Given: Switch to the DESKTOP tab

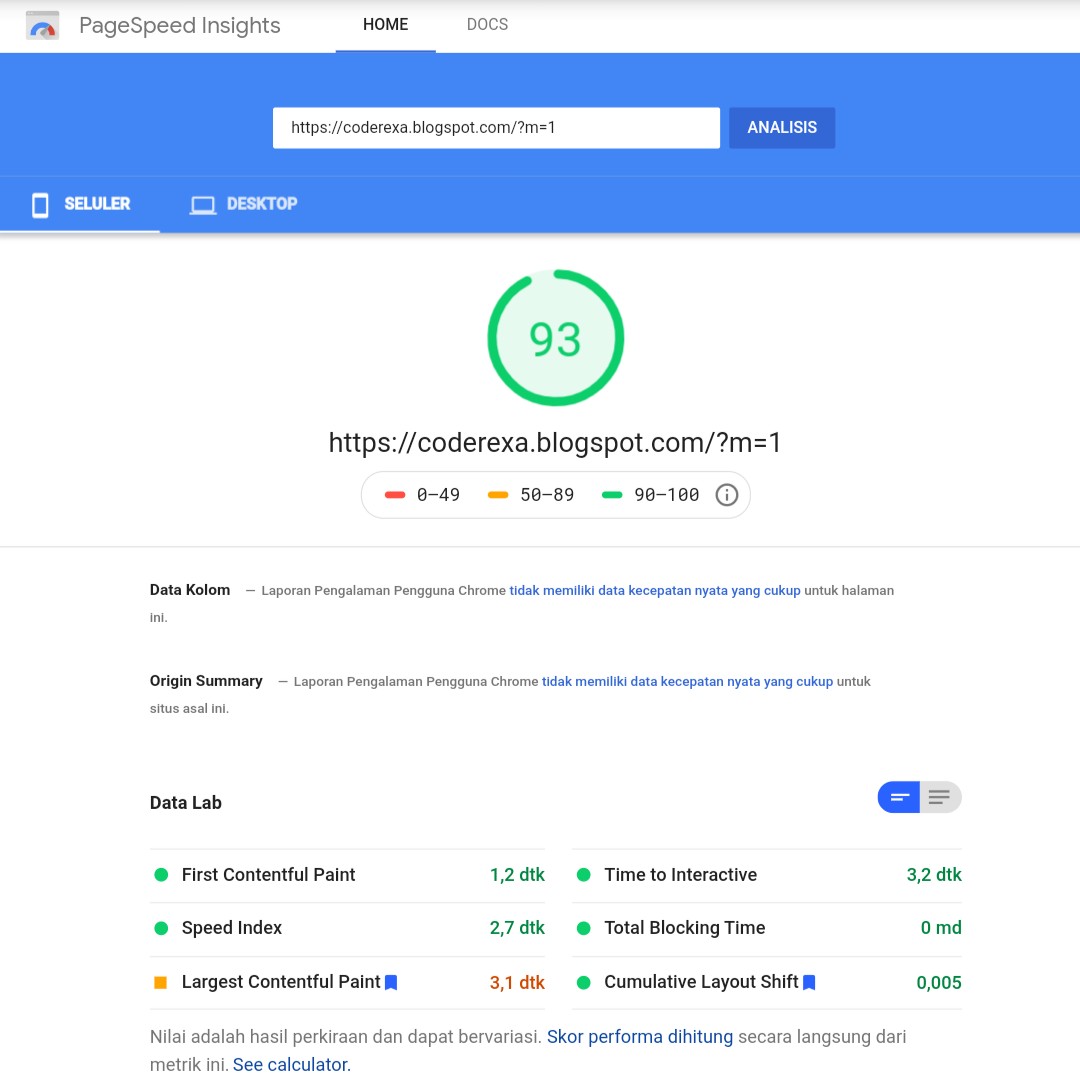Looking at the screenshot, I should coord(244,204).
